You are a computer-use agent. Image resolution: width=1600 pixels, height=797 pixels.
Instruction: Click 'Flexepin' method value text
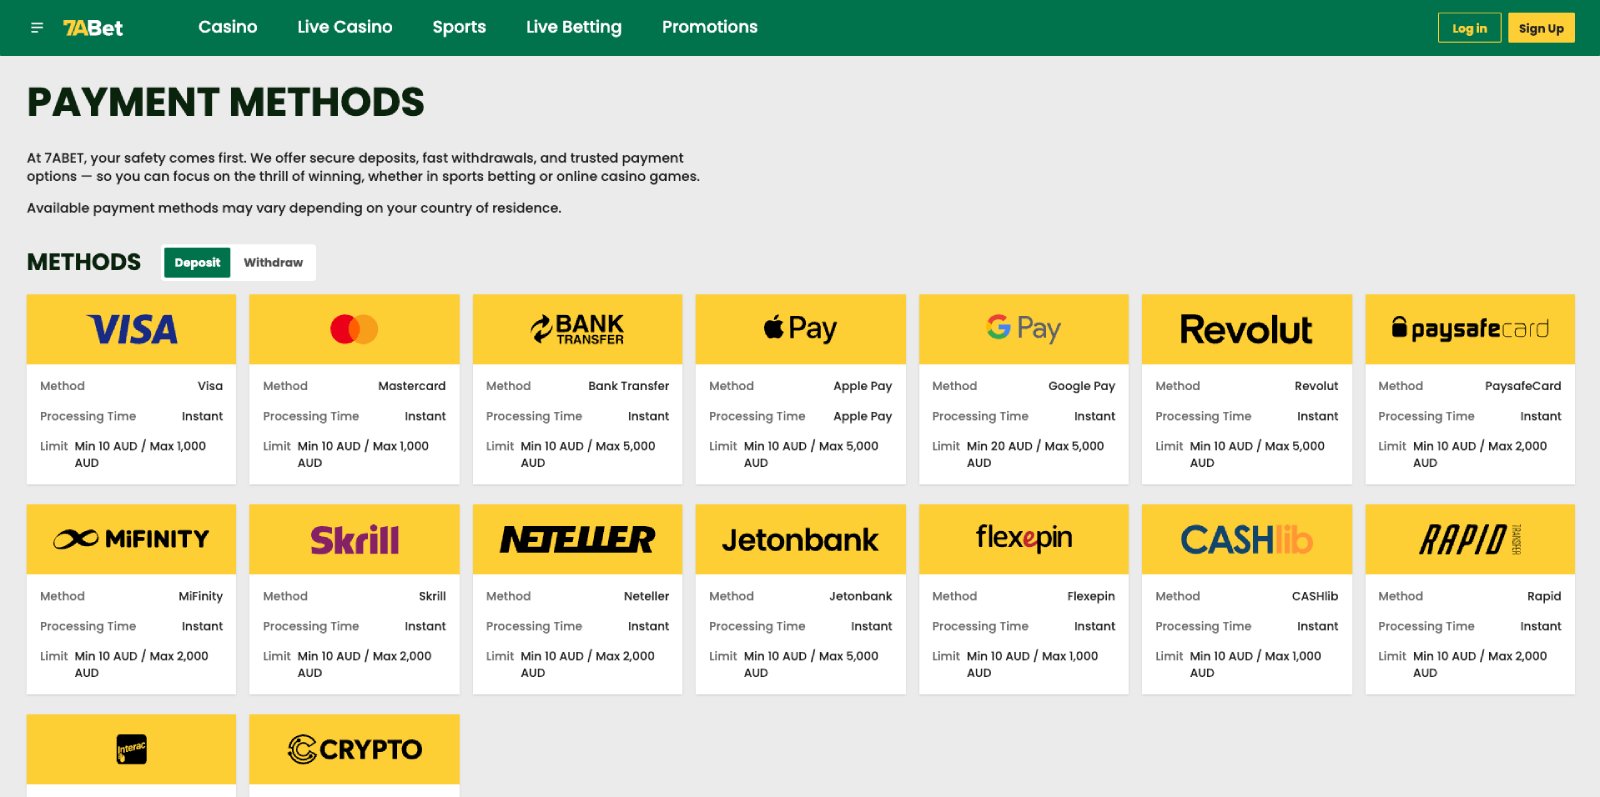click(x=1091, y=596)
